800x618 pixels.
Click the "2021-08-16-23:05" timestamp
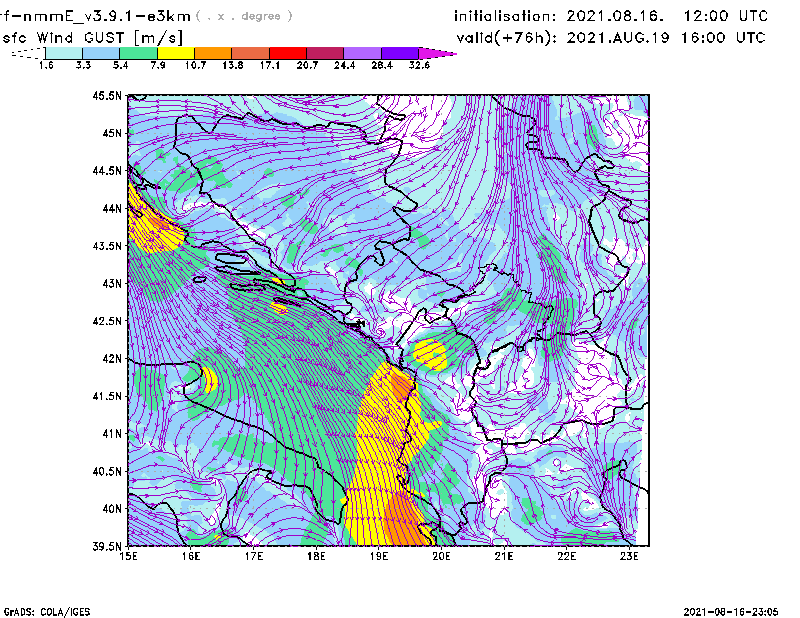[731, 612]
